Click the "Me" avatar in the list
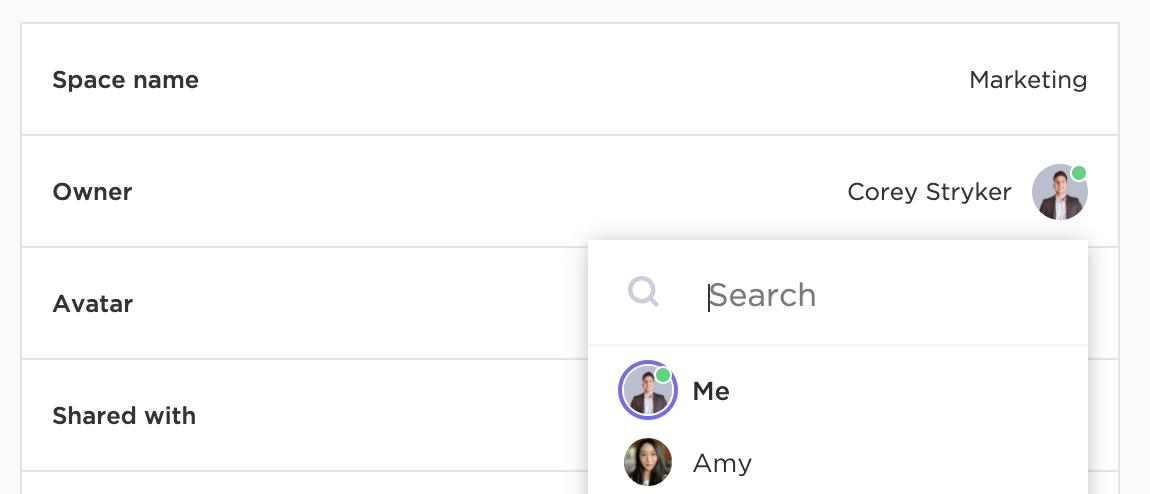 pyautogui.click(x=648, y=390)
